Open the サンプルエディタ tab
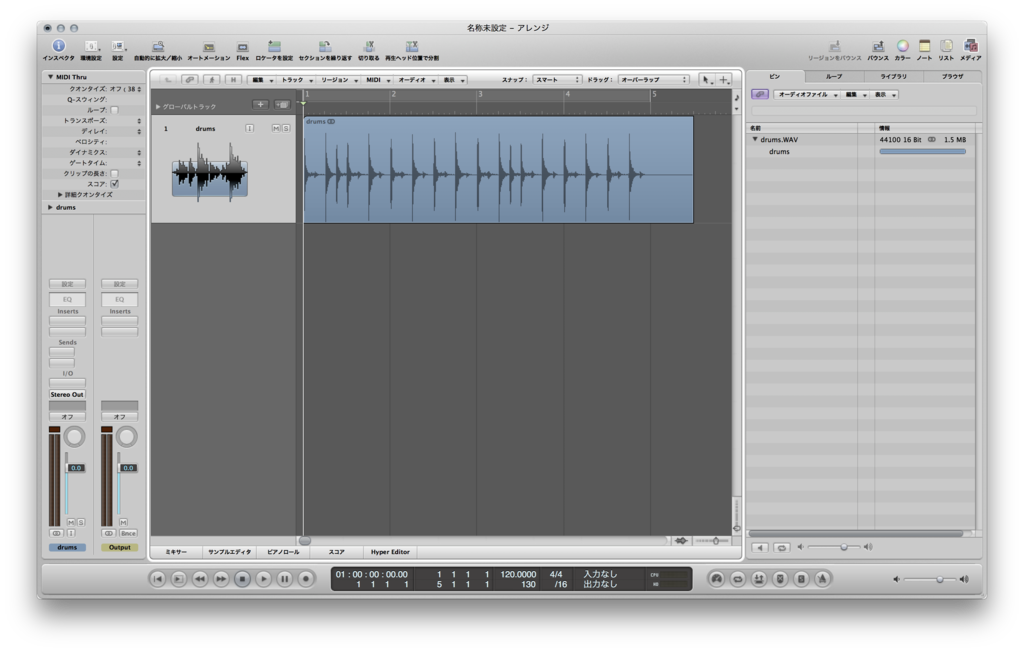Image resolution: width=1024 pixels, height=652 pixels. [229, 552]
